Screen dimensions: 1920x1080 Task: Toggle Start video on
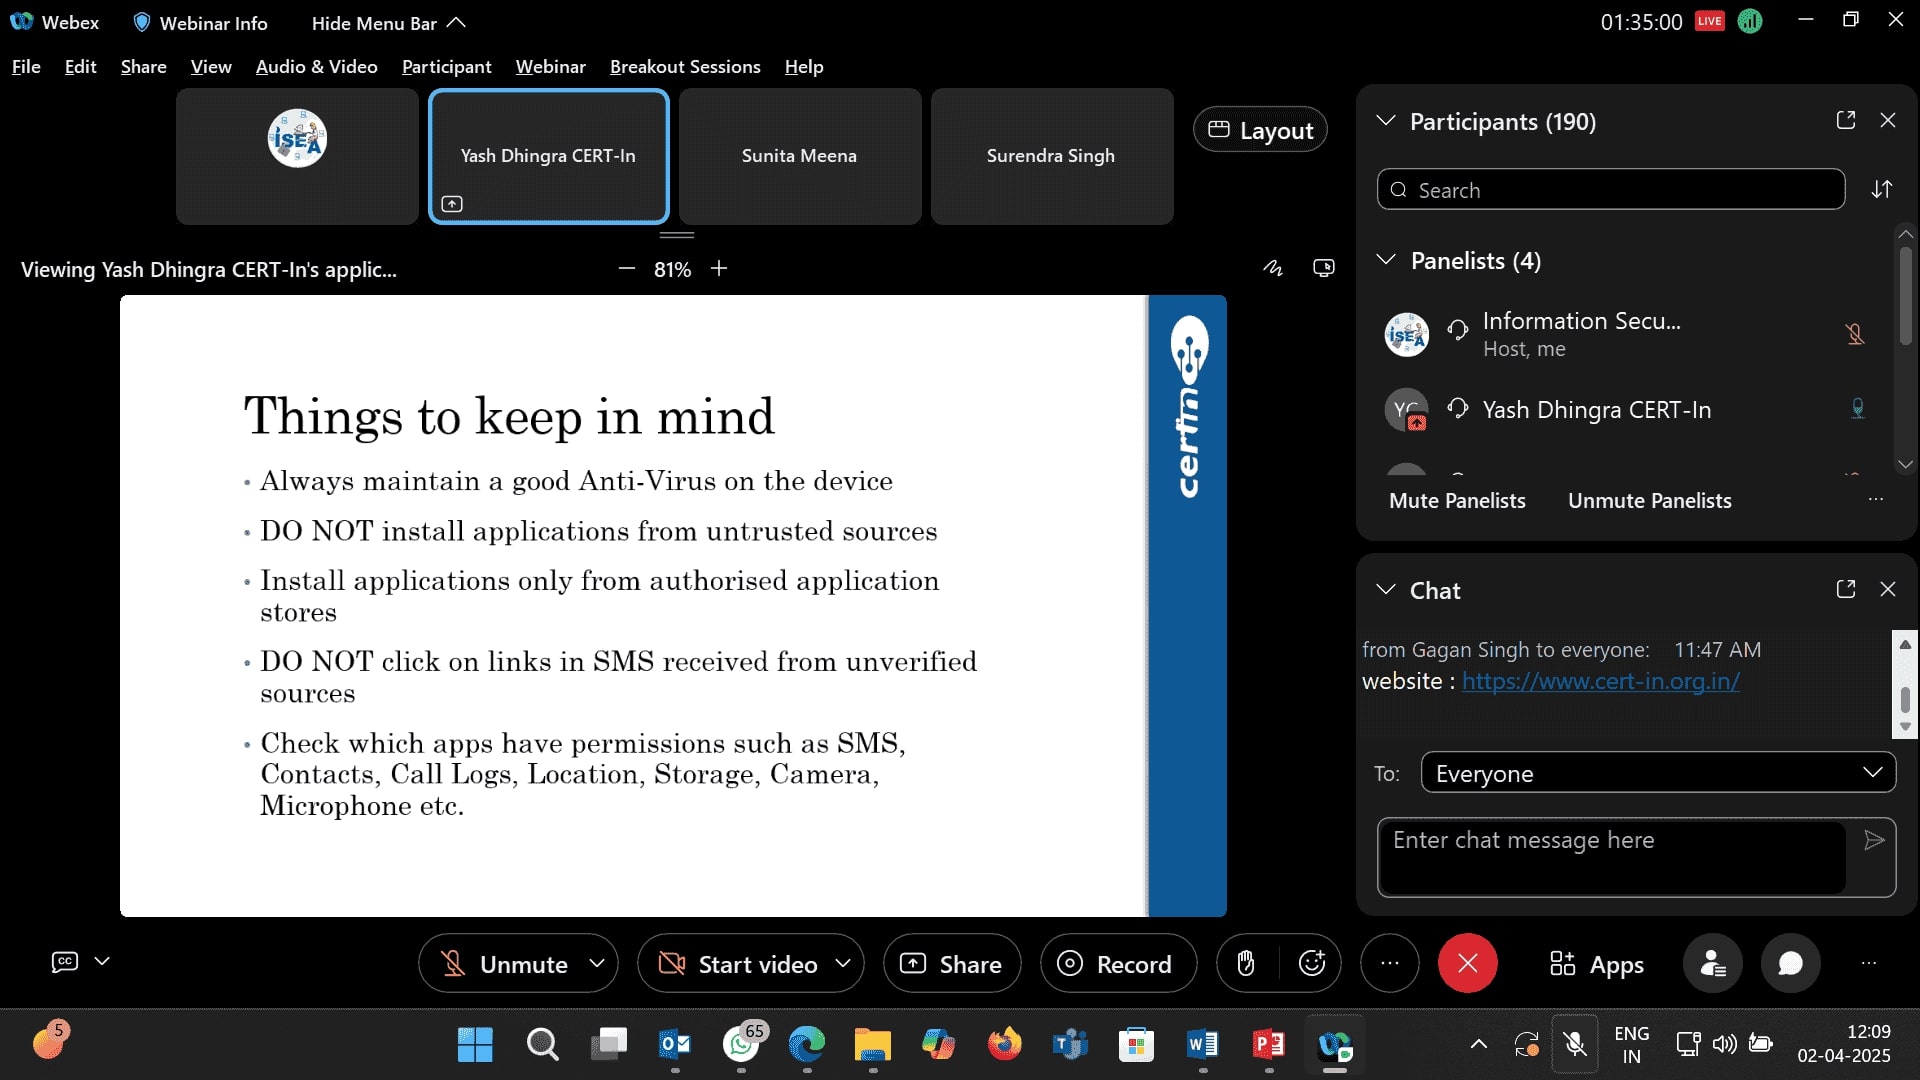[x=740, y=964]
